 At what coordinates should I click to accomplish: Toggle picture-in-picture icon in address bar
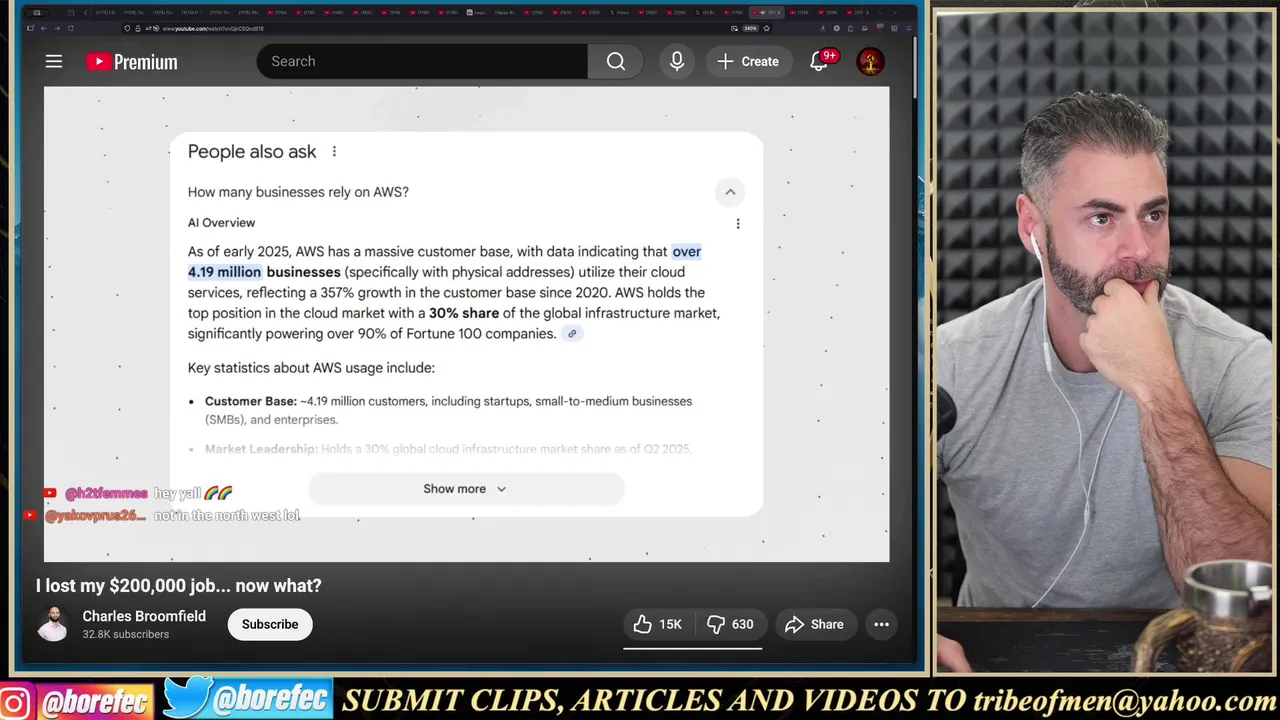coord(734,28)
